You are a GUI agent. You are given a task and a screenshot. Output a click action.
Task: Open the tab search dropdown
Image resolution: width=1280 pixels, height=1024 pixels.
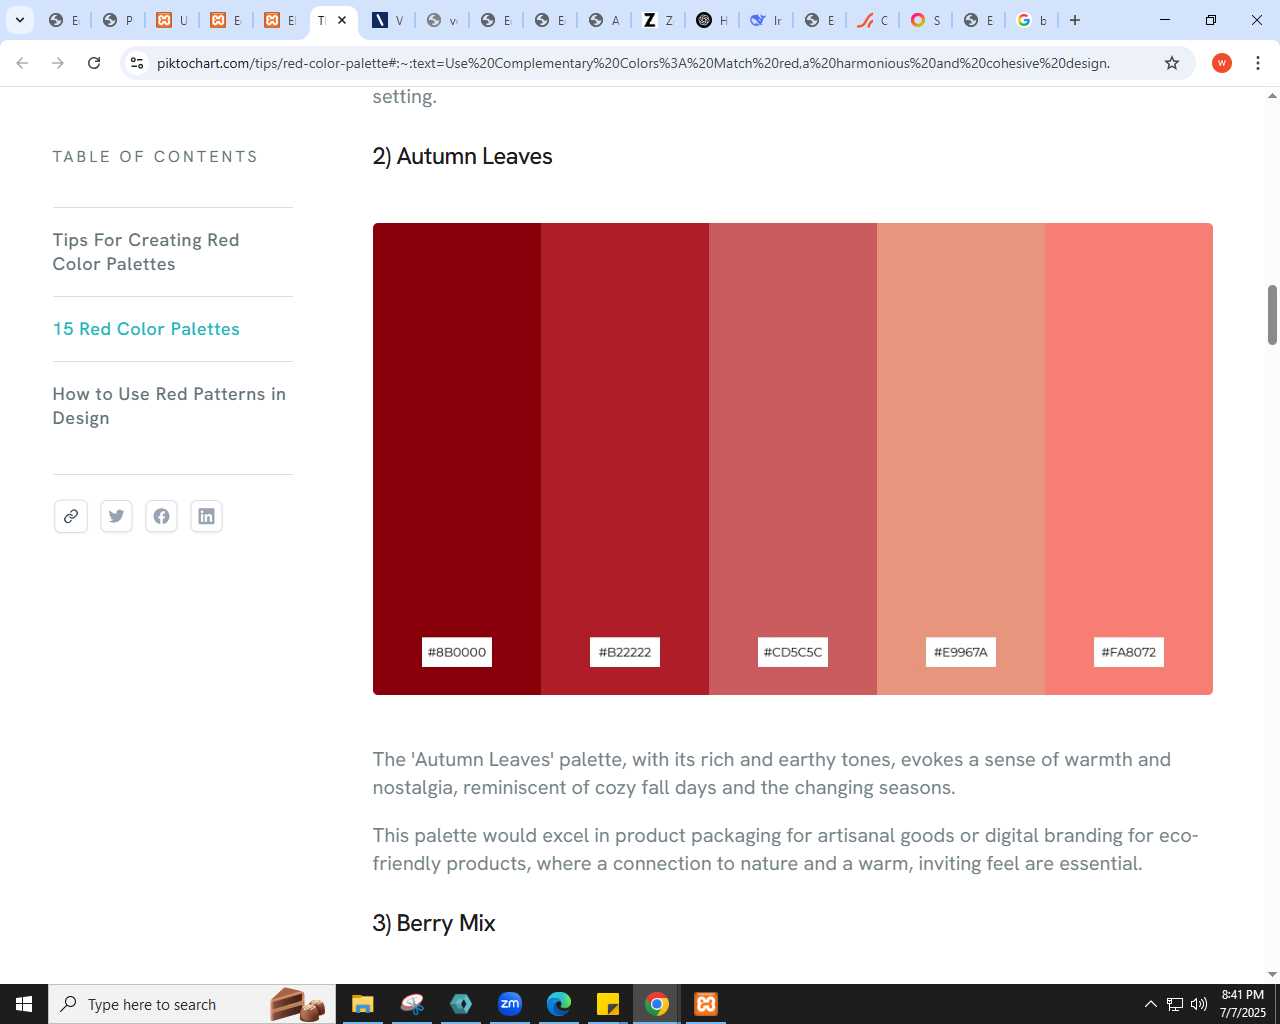coord(19,20)
